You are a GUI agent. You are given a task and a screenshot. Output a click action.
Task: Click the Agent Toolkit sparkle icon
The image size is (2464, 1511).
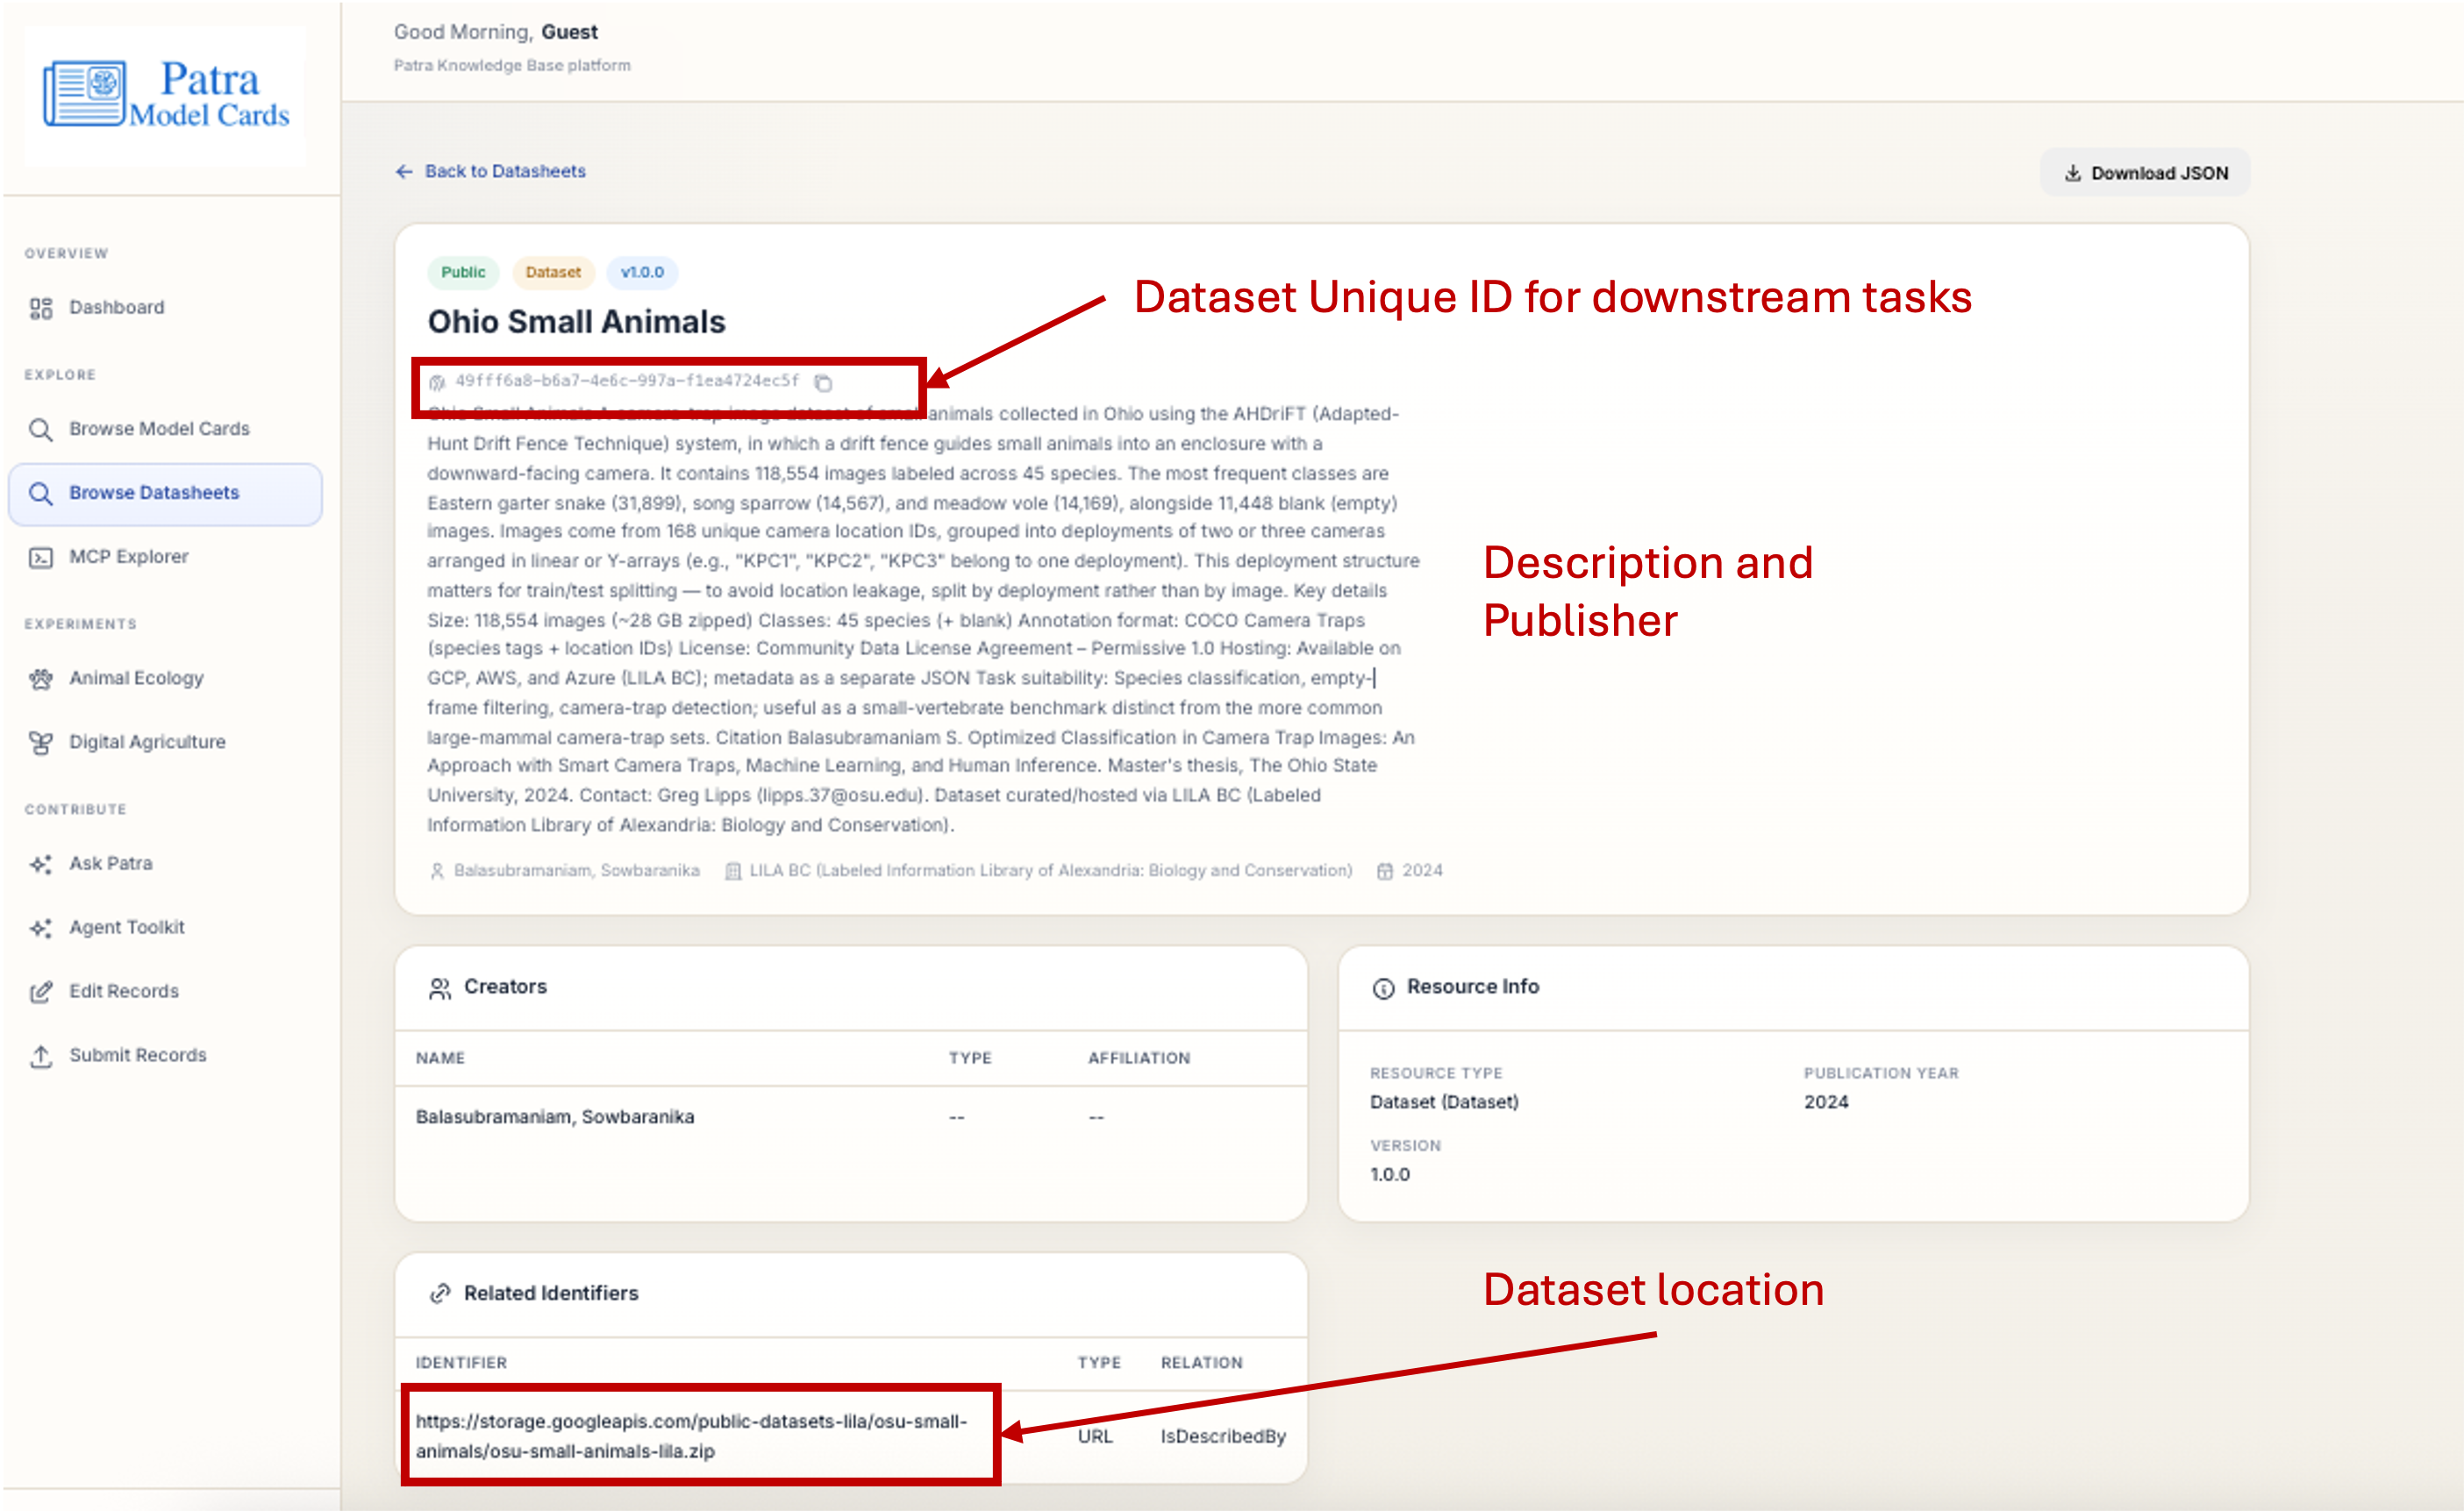[41, 928]
